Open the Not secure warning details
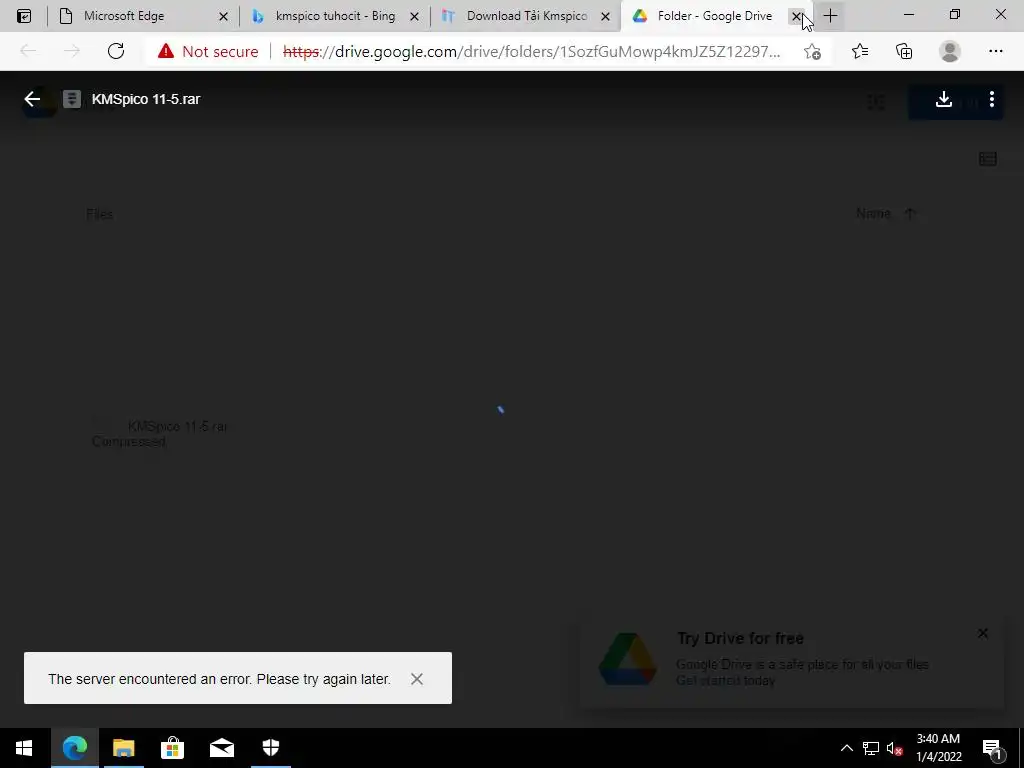 tap(208, 51)
